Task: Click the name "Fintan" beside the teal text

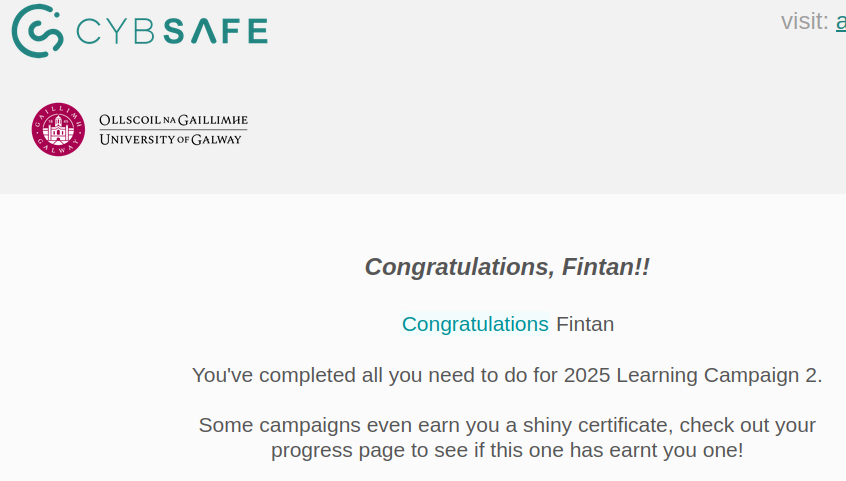Action: [585, 324]
